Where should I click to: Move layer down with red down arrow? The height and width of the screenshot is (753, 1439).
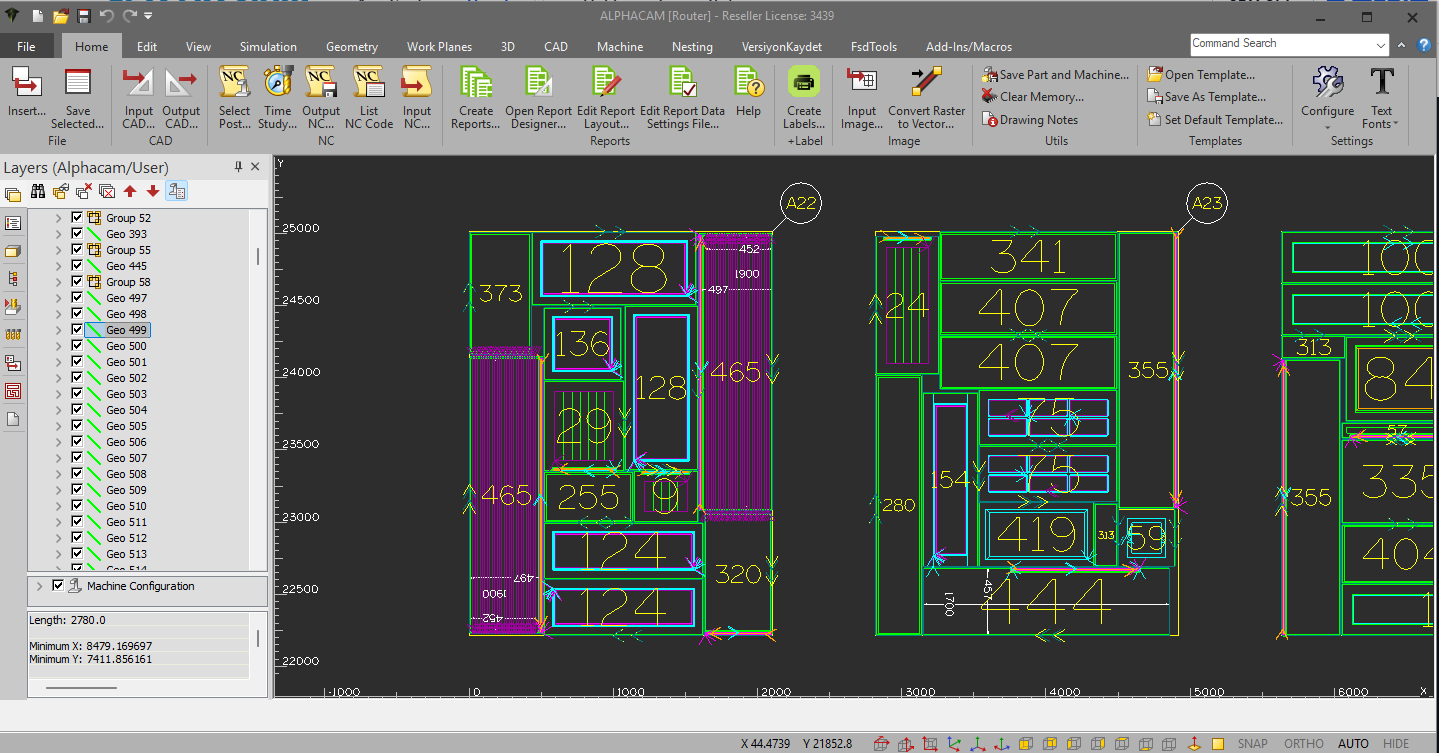click(x=153, y=192)
